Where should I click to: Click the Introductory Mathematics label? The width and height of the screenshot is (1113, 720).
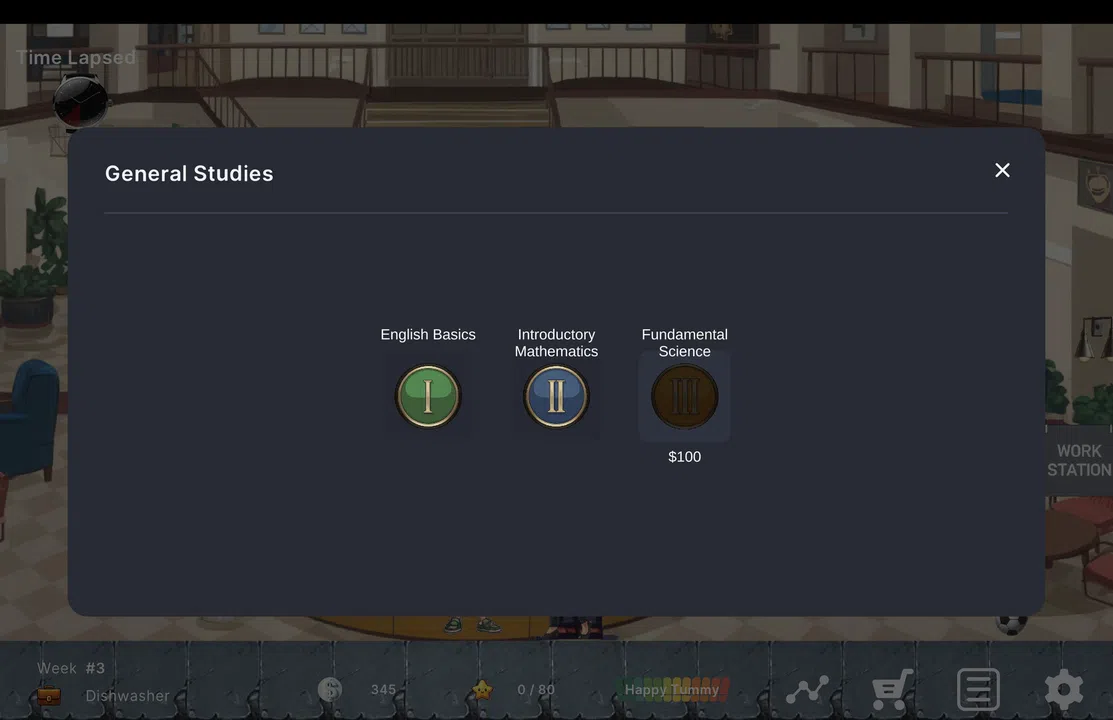click(556, 343)
